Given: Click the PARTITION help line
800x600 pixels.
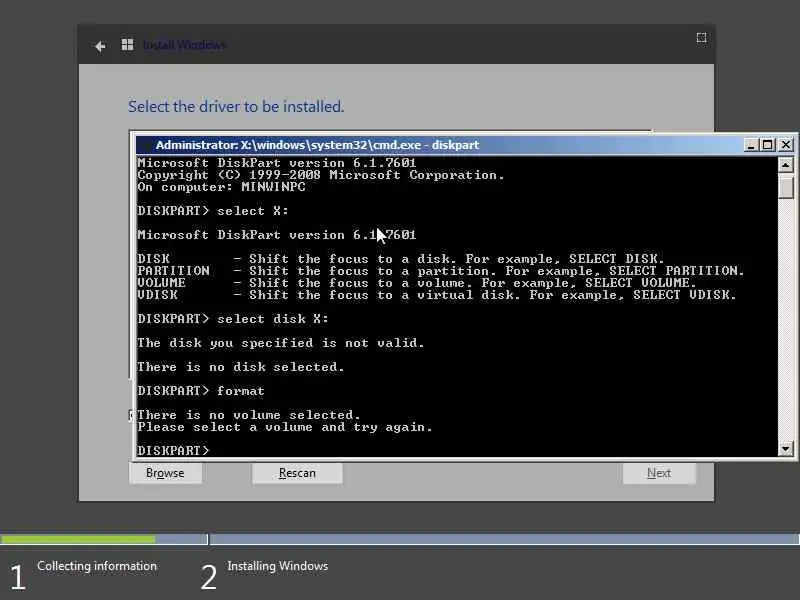Looking at the screenshot, I should tap(441, 271).
